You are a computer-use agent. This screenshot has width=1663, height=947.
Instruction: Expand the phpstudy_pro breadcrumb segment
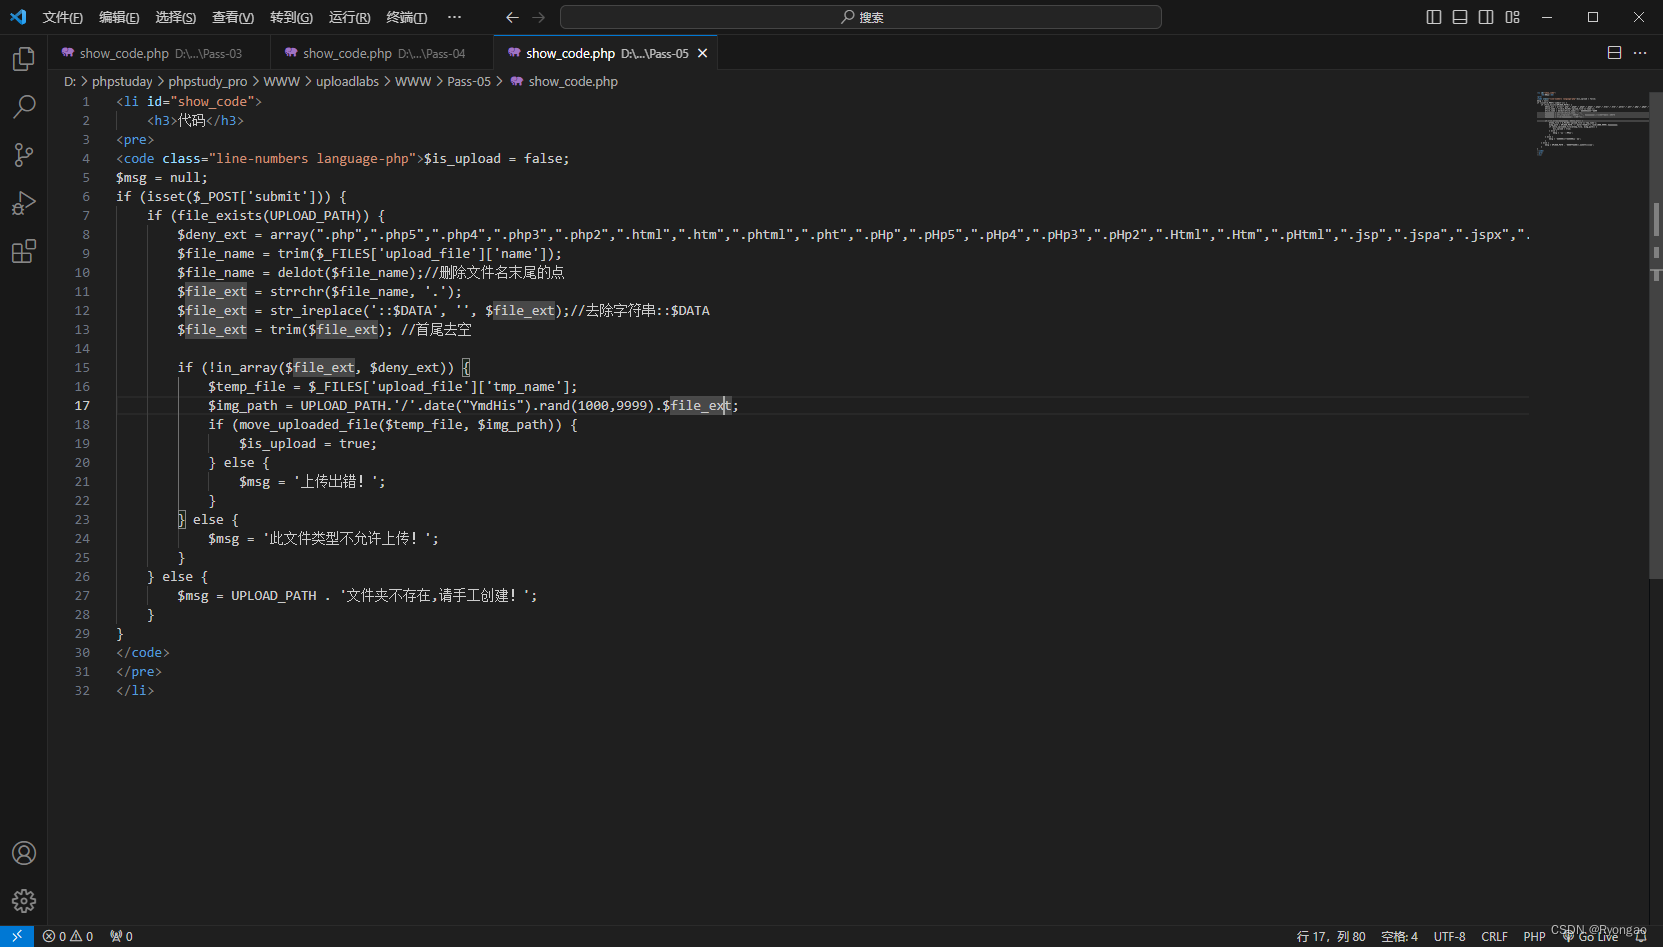coord(208,81)
